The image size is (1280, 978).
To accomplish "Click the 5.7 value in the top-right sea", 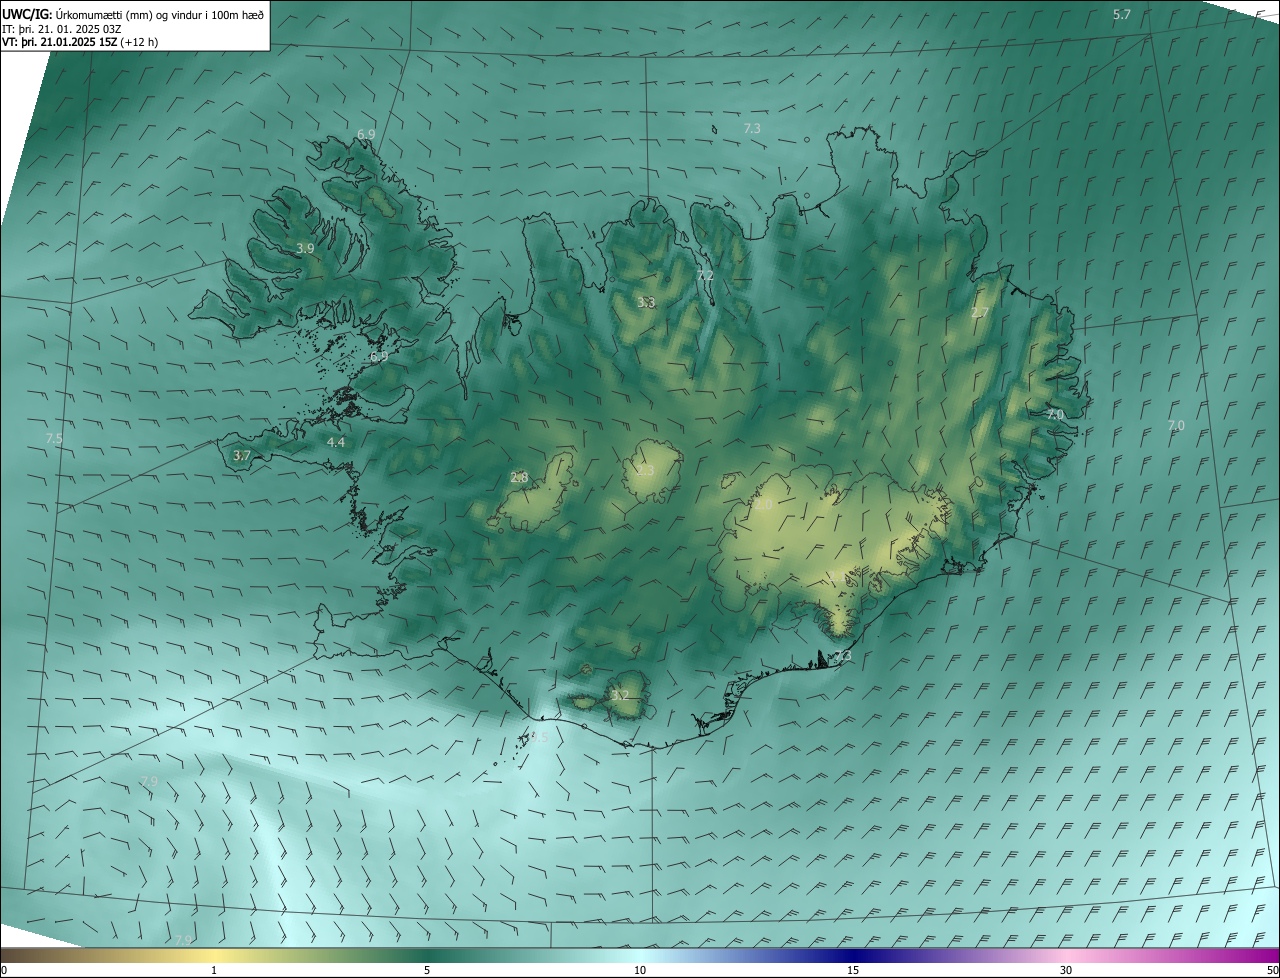I will click(1122, 14).
